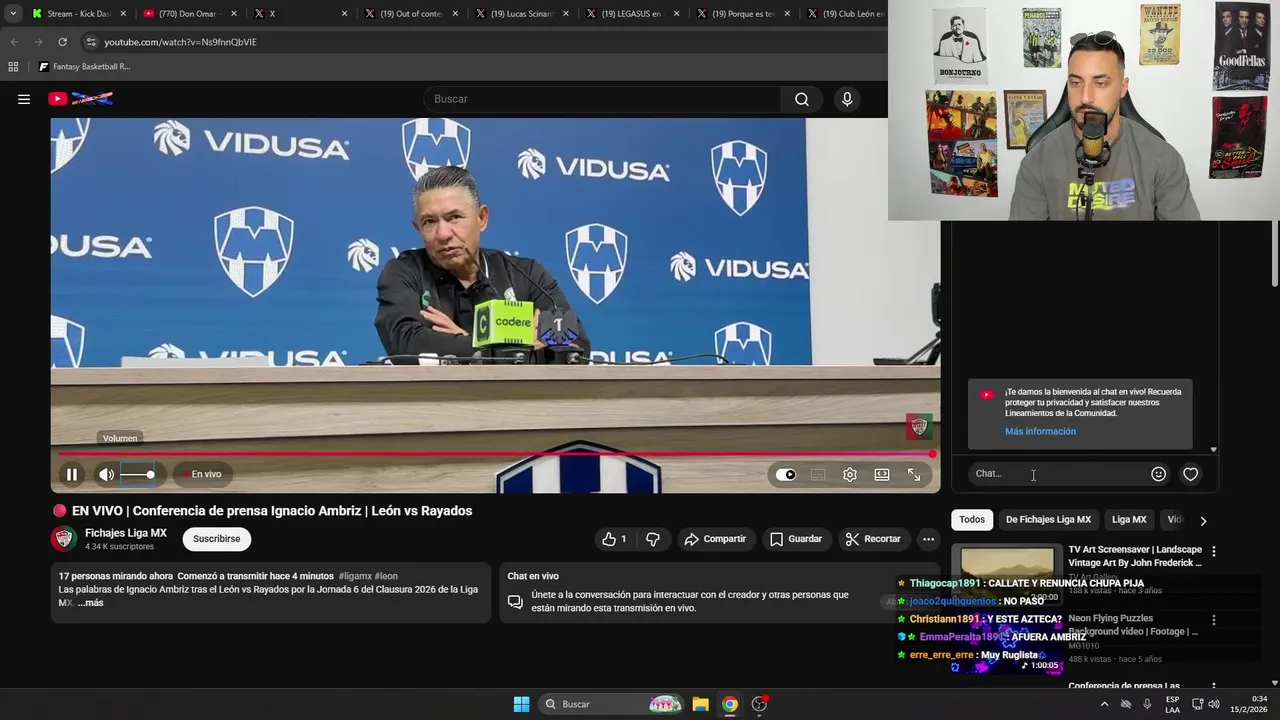Adjust the player volume slider
The height and width of the screenshot is (720, 1280).
pyautogui.click(x=137, y=475)
